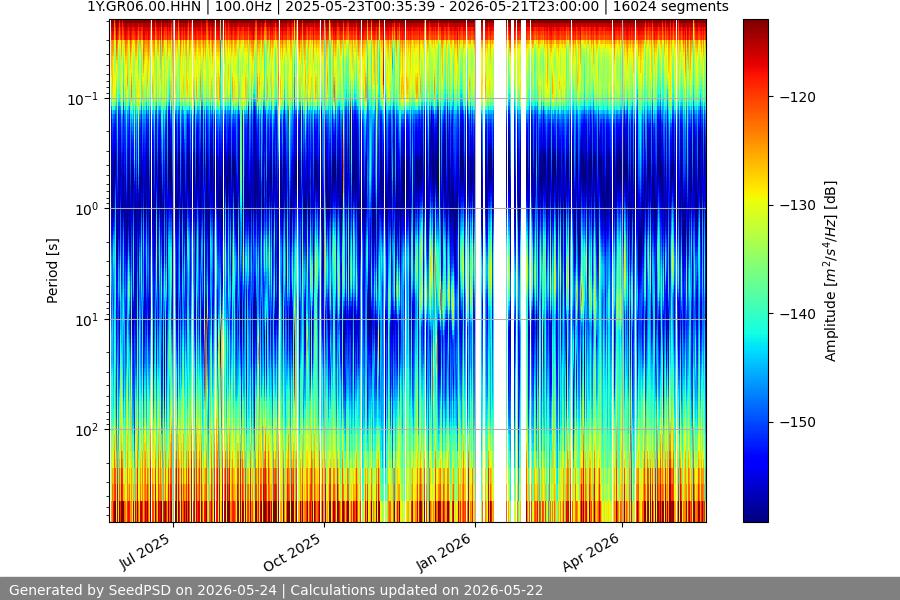Click the 10⁻¹ period tick label
The height and width of the screenshot is (600, 900).
point(82,99)
